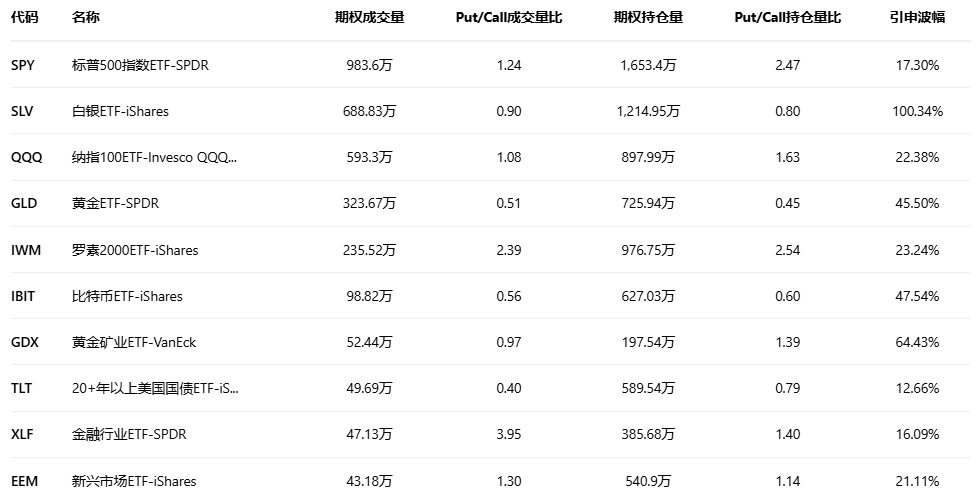Click the TLT ticker code
The image size is (979, 499).
(x=22, y=388)
